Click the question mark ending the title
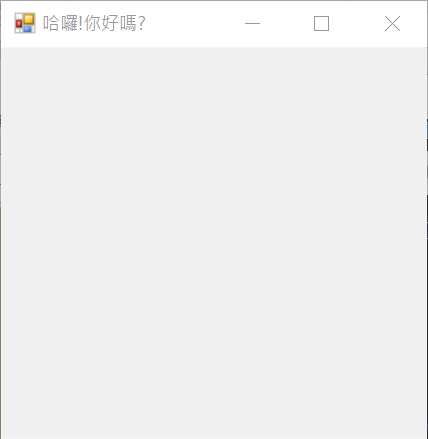This screenshot has width=428, height=439. pos(141,23)
